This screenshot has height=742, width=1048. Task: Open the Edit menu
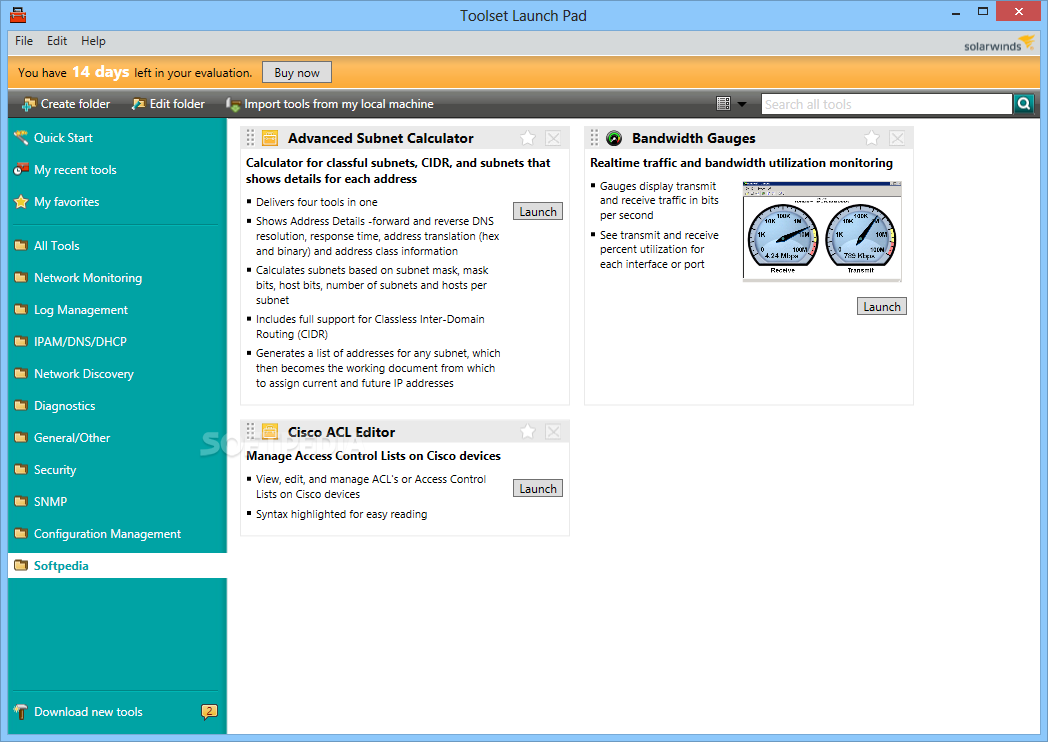[57, 41]
